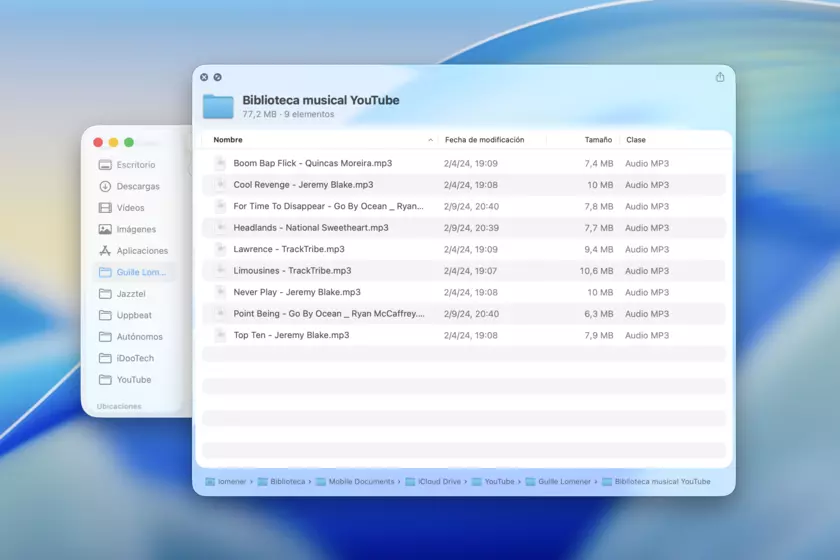The width and height of the screenshot is (840, 560).
Task: Sort by Fecha de modificación column
Action: pos(484,140)
